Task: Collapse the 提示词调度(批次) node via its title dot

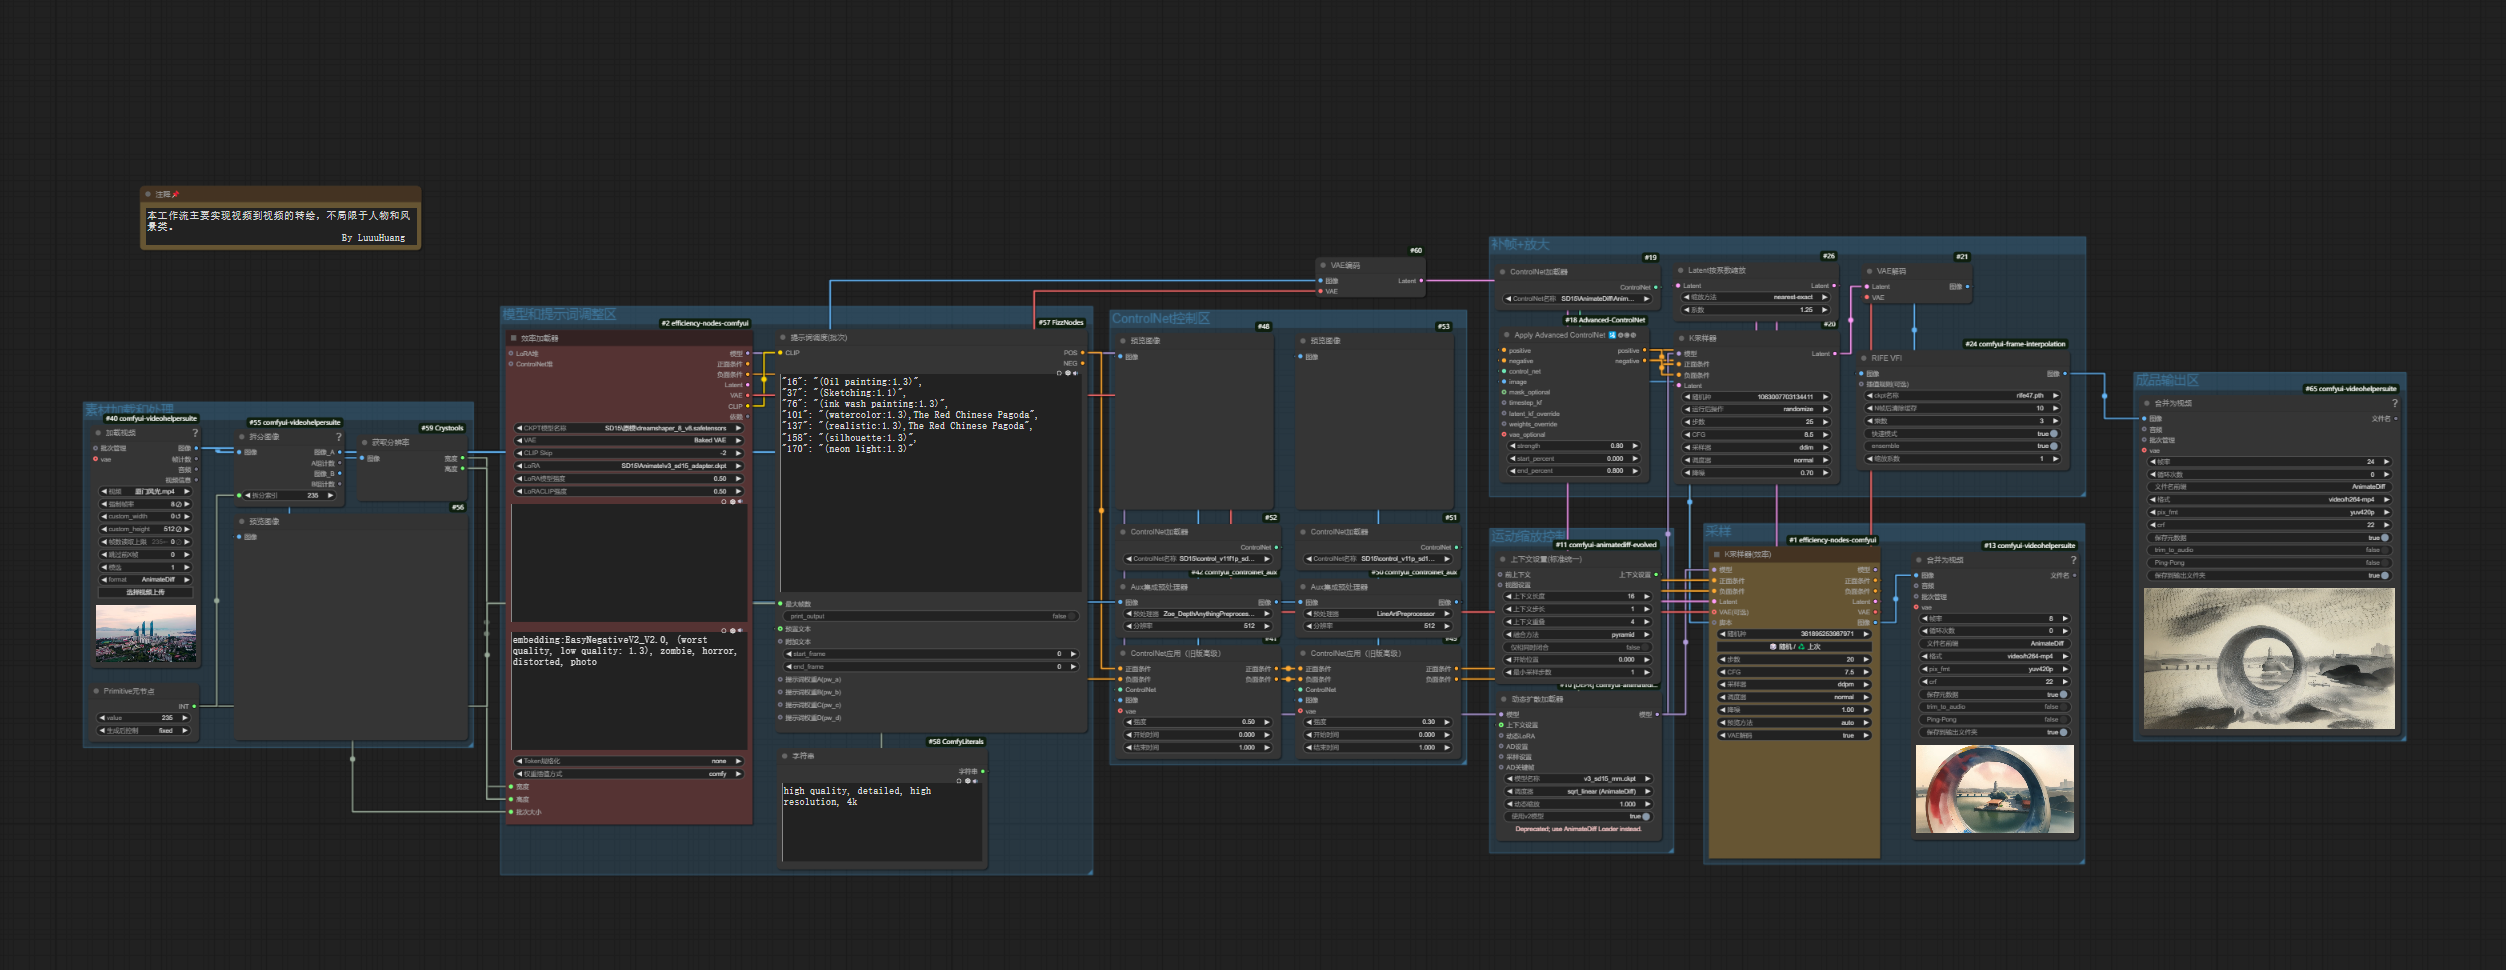Action: (x=783, y=338)
